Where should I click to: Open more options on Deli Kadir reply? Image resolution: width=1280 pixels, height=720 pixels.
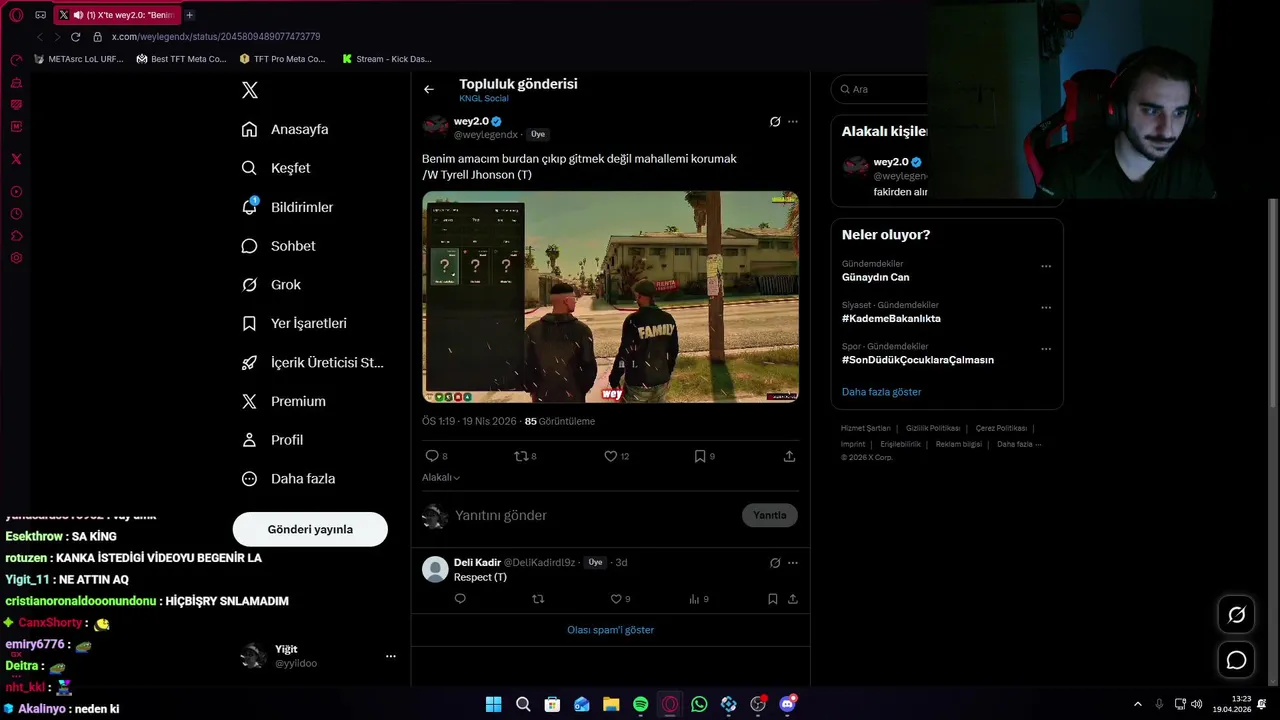[x=793, y=563]
